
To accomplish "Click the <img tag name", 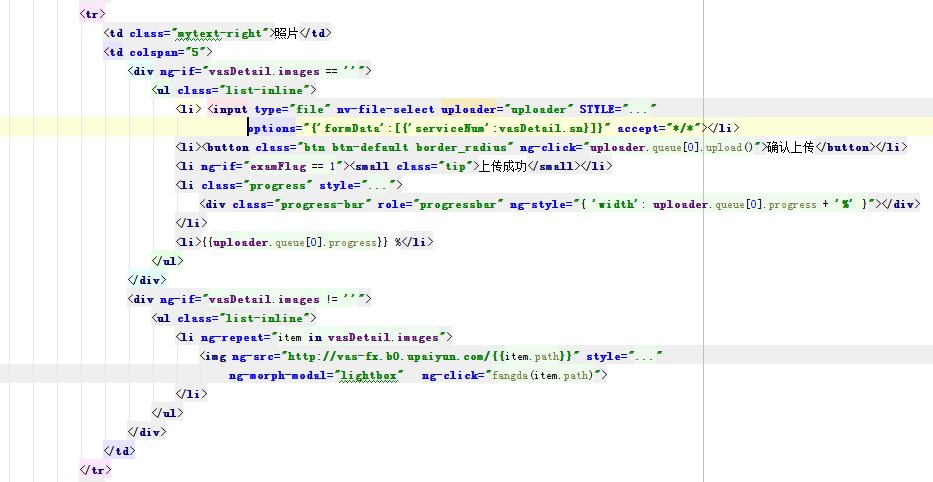I will click(213, 356).
